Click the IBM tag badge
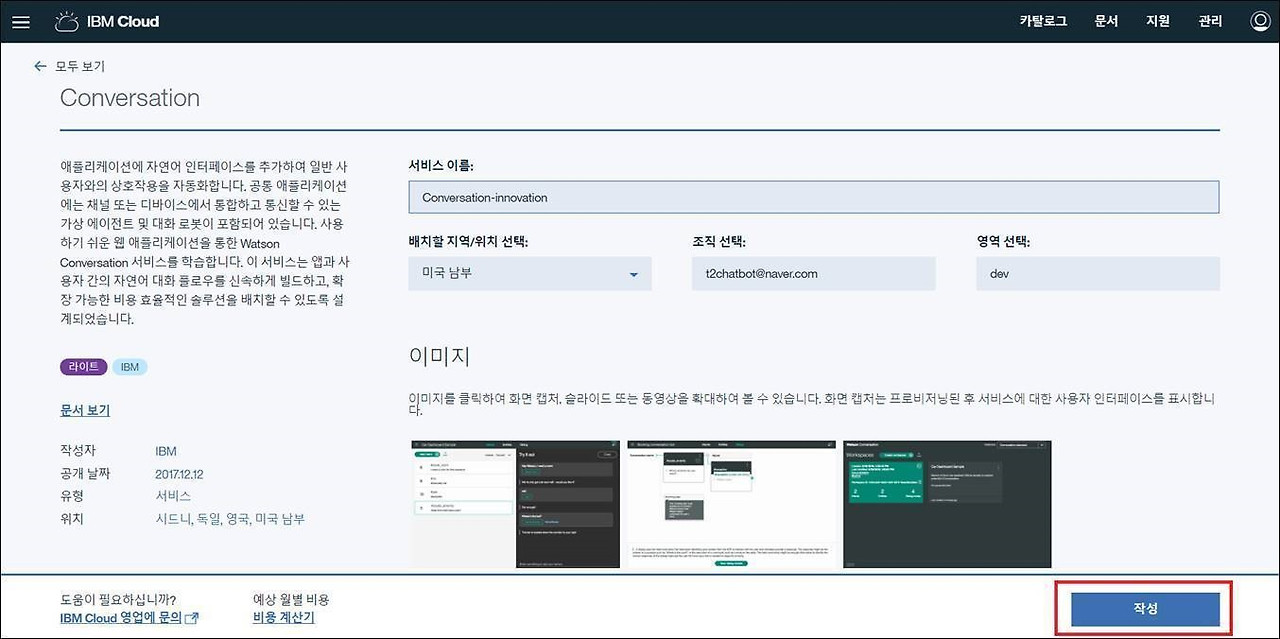 click(x=130, y=367)
